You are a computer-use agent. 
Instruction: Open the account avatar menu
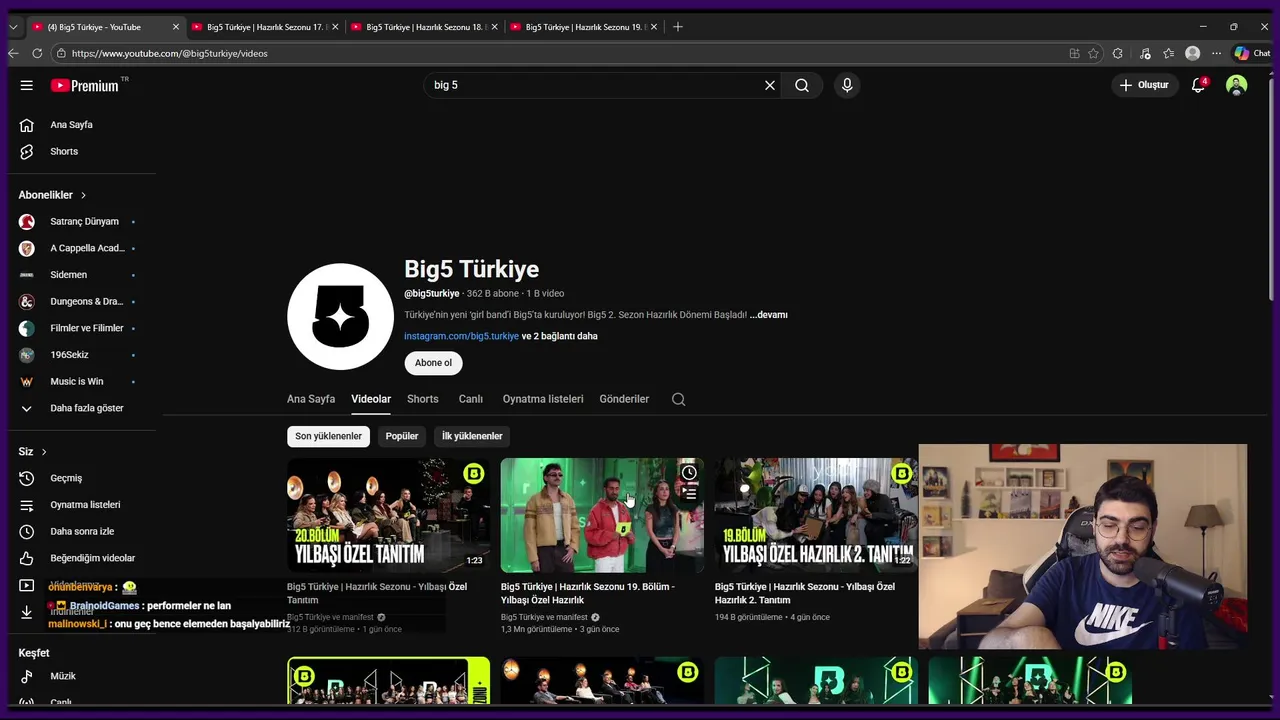click(1237, 85)
